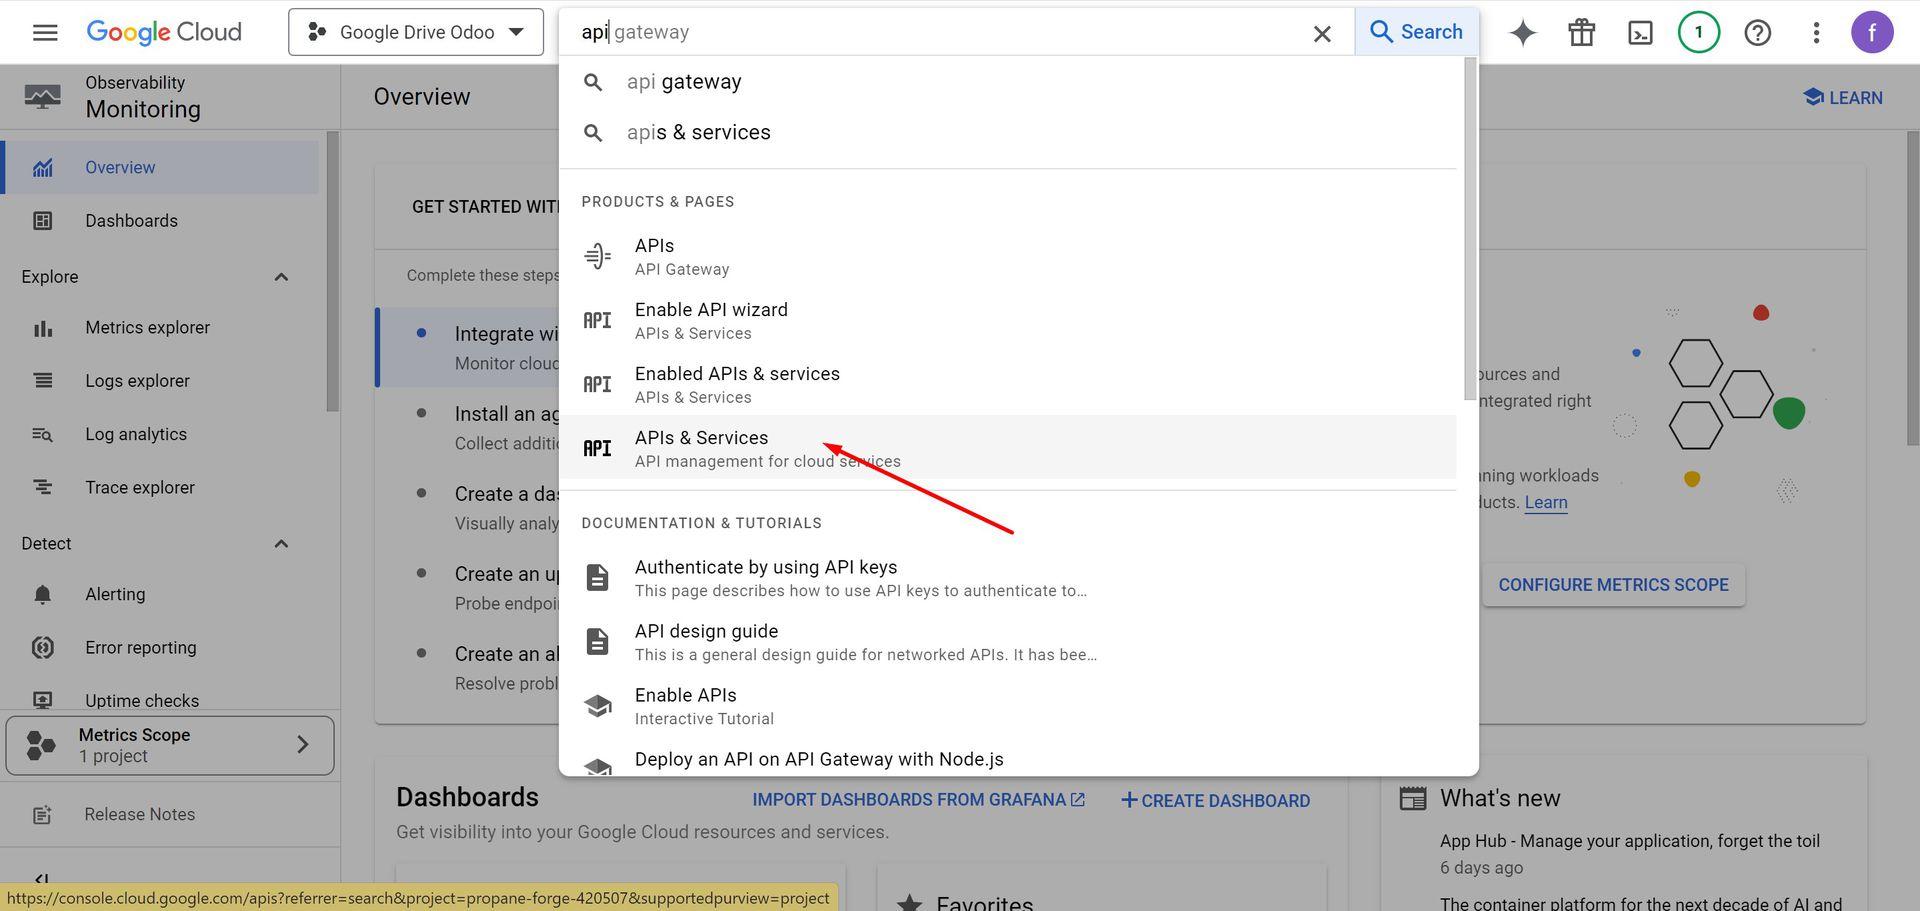Click the Enable API wizard API icon
Image resolution: width=1920 pixels, height=911 pixels.
pyautogui.click(x=597, y=320)
